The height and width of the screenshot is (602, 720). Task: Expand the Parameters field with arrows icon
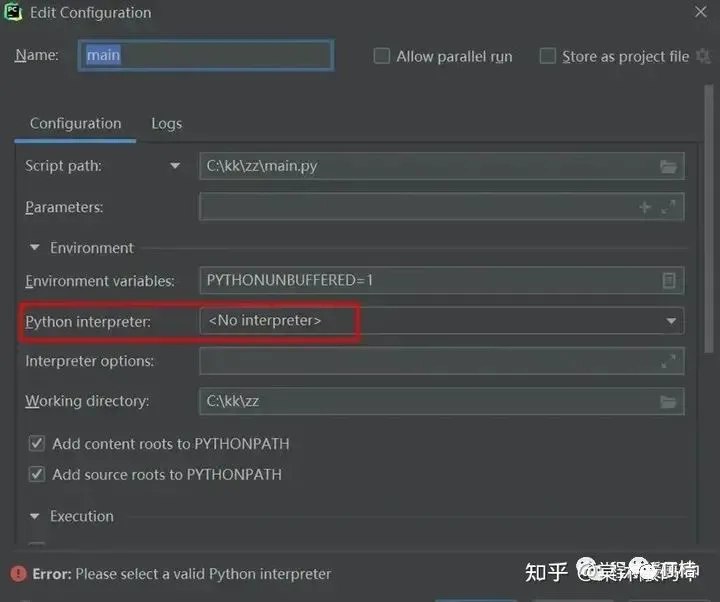tap(669, 207)
